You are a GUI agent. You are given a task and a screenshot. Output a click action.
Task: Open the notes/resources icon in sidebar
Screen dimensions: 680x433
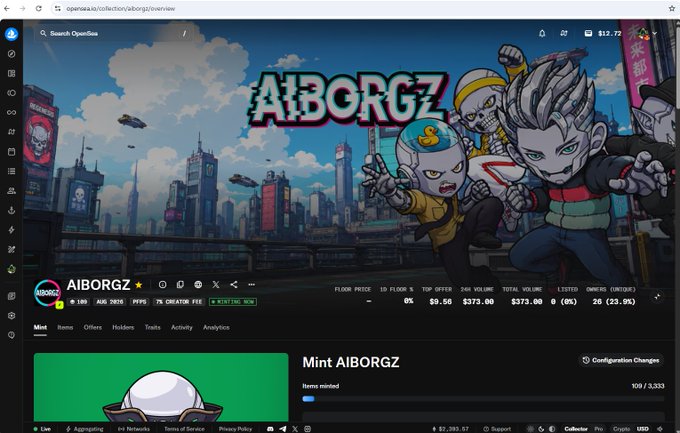pos(12,296)
